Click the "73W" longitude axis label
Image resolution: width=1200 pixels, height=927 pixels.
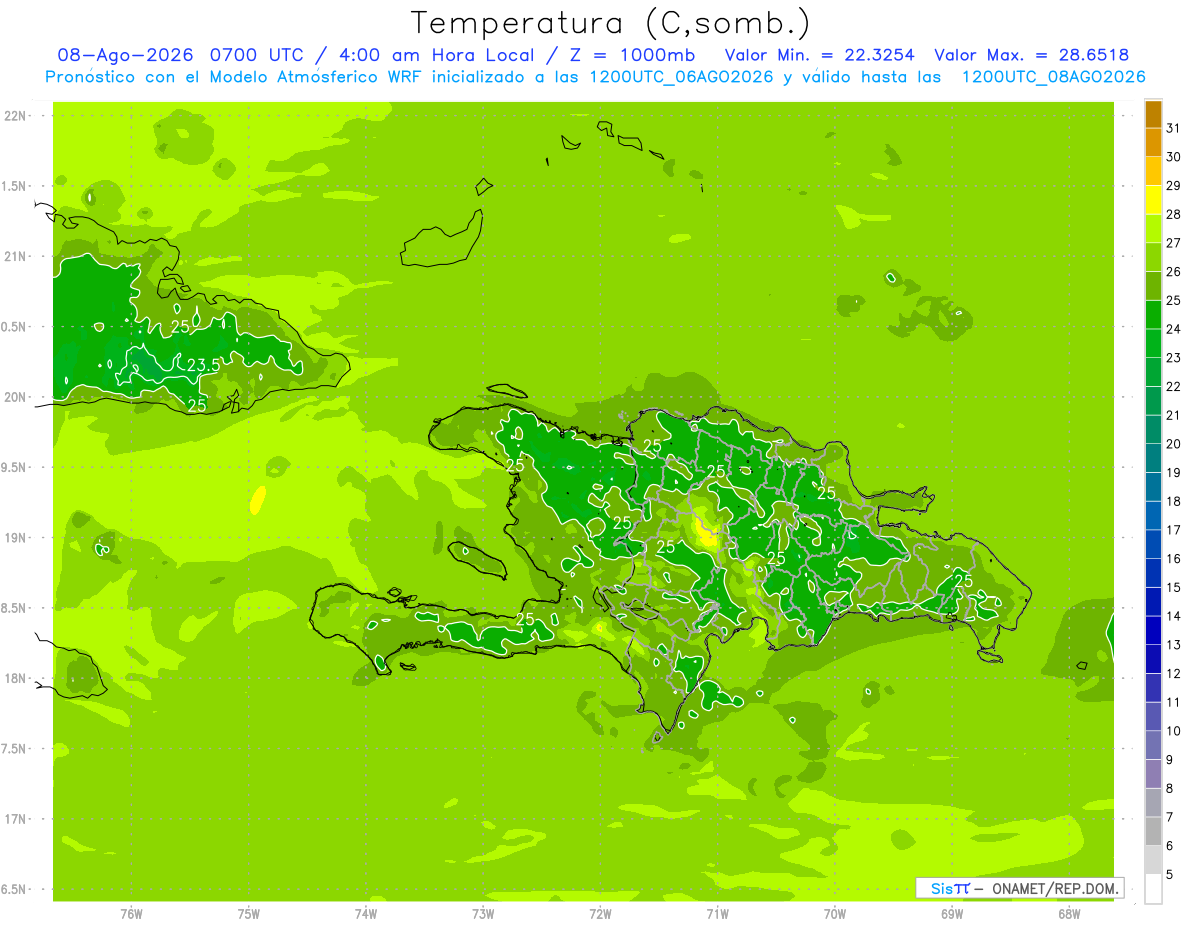pos(483,914)
